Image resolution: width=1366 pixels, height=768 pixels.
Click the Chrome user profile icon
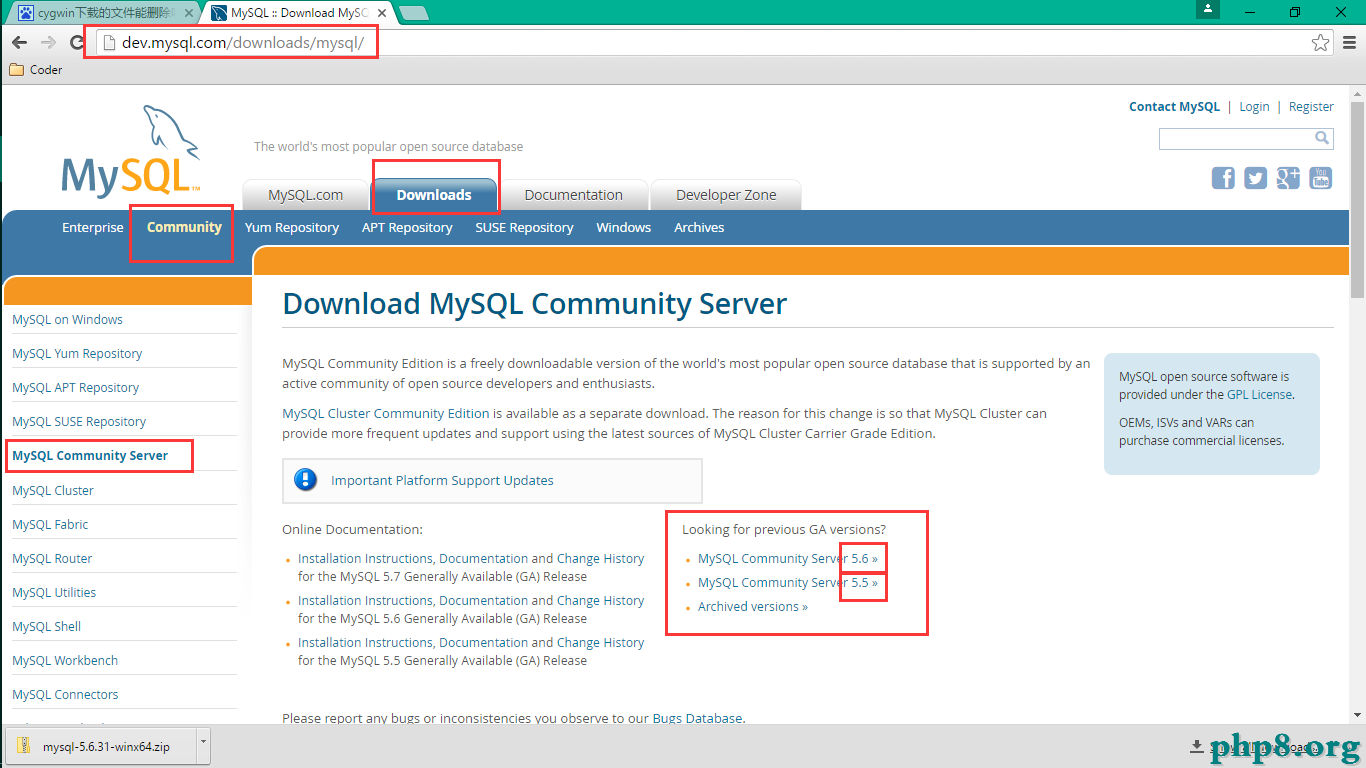(1208, 9)
